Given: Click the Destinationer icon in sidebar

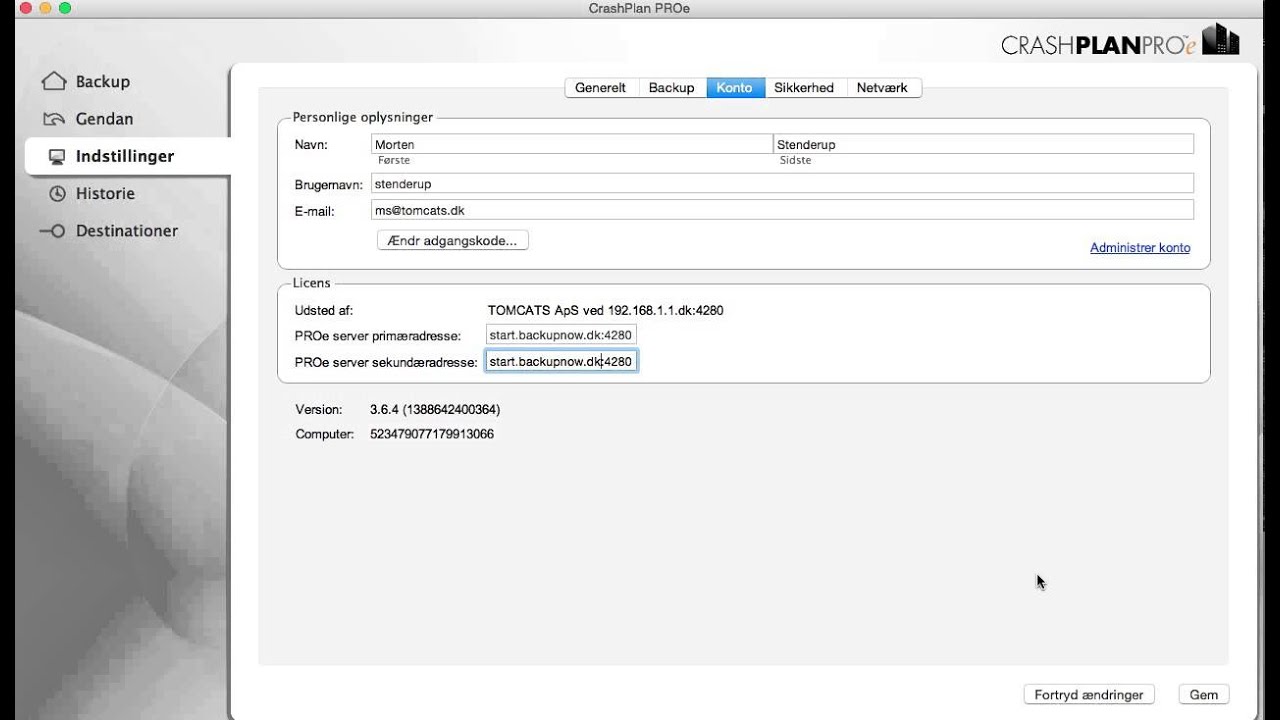Looking at the screenshot, I should [x=52, y=231].
